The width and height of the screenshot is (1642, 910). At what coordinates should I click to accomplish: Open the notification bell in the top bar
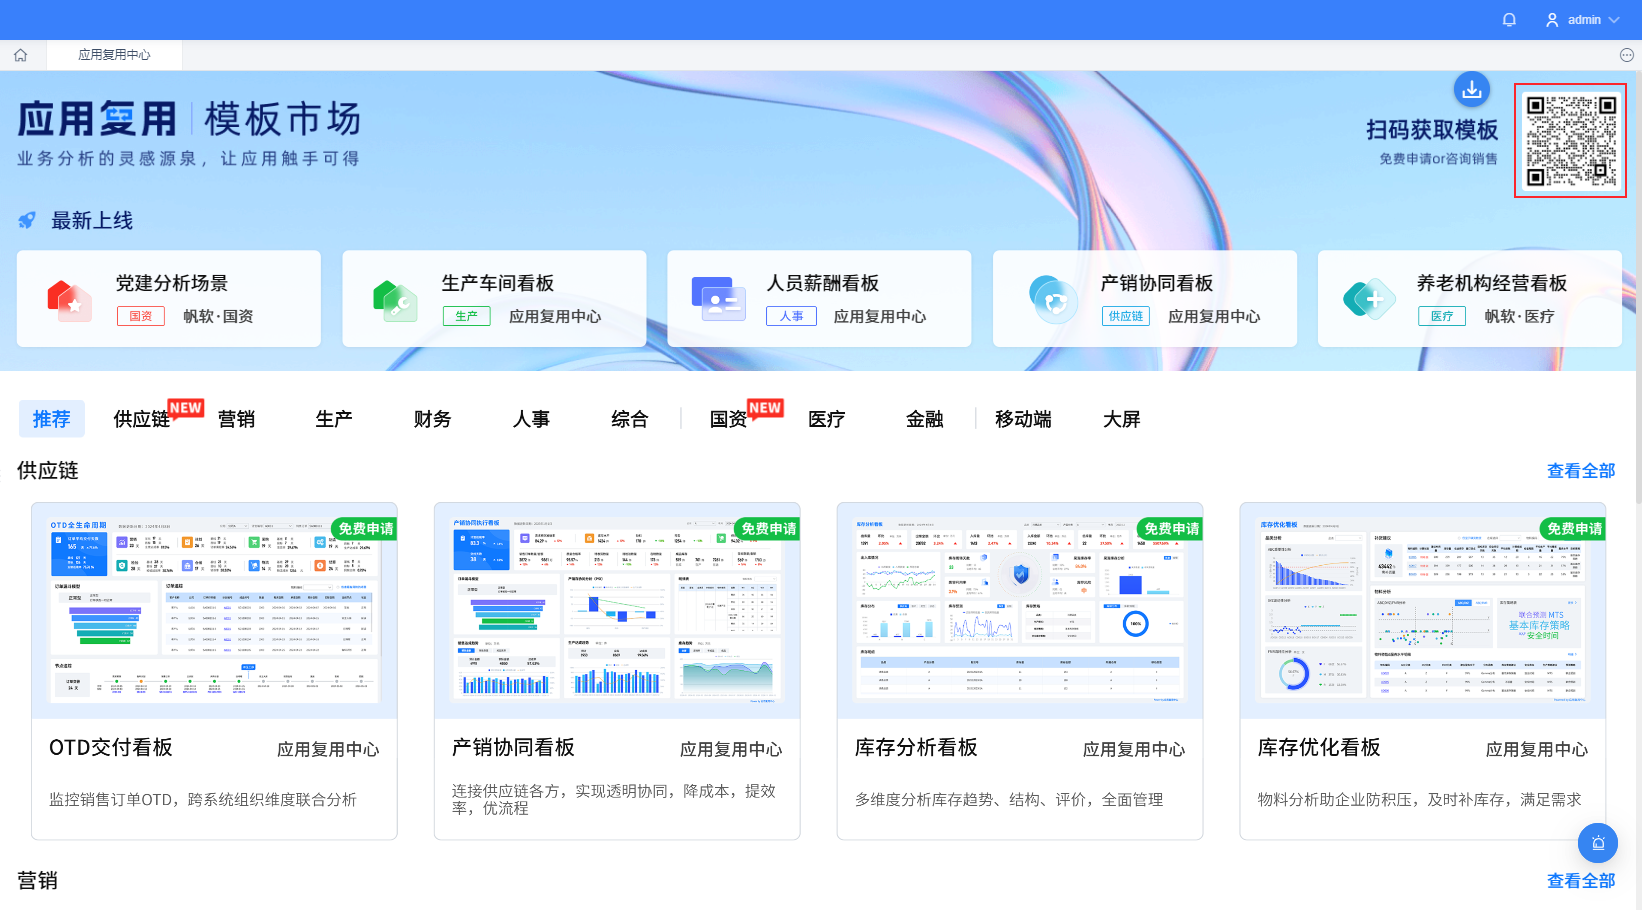[1509, 19]
